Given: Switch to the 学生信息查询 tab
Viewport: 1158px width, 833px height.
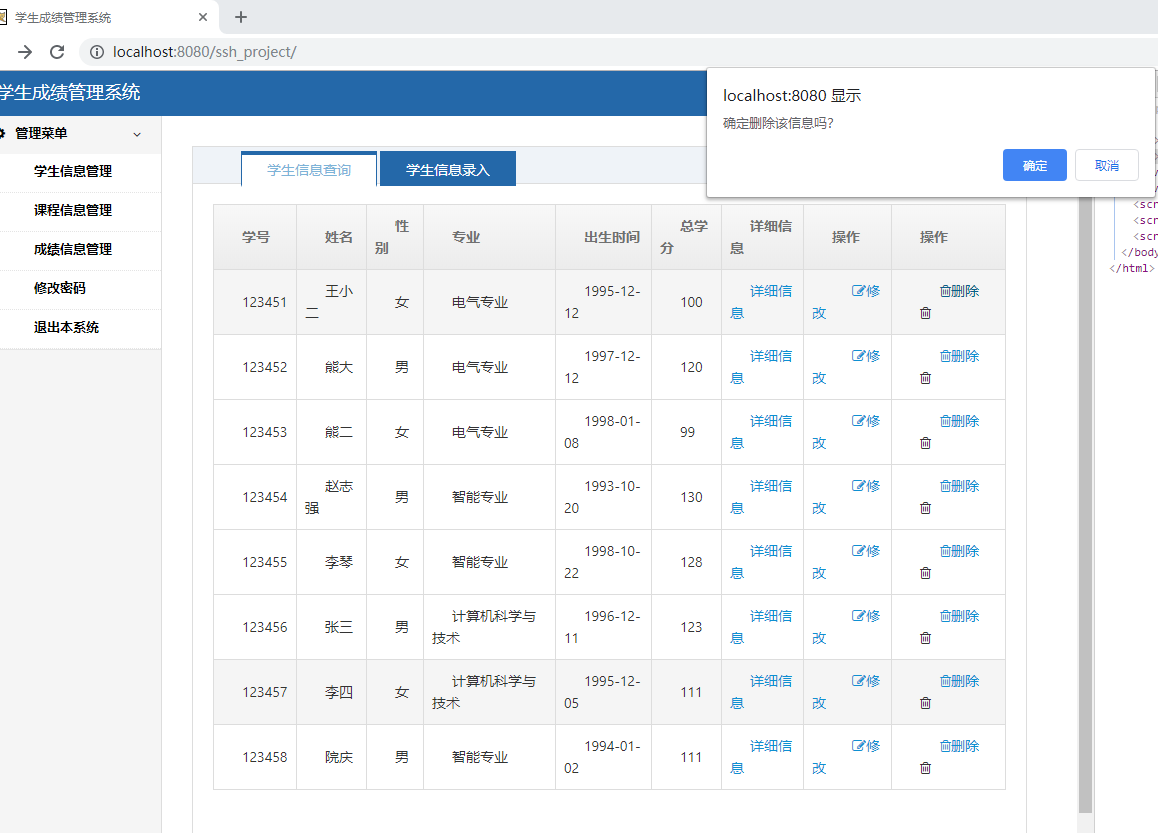Looking at the screenshot, I should [309, 170].
